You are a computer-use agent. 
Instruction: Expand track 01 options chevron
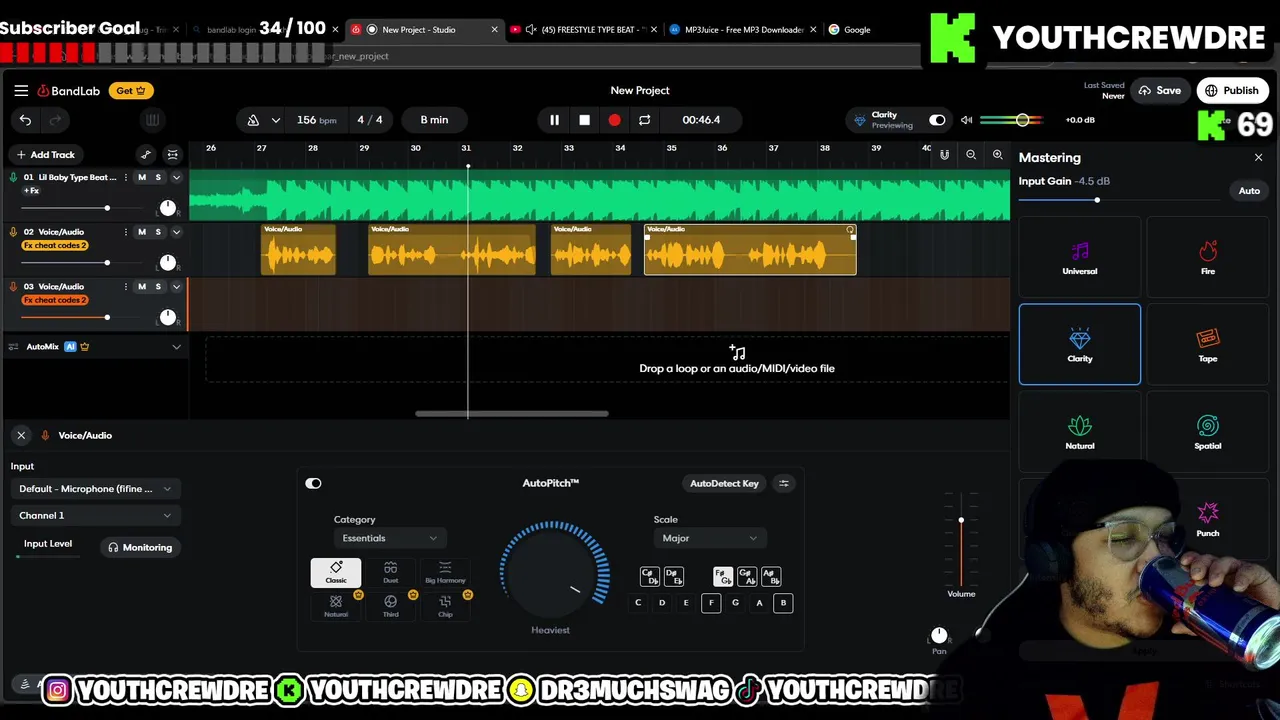(176, 178)
